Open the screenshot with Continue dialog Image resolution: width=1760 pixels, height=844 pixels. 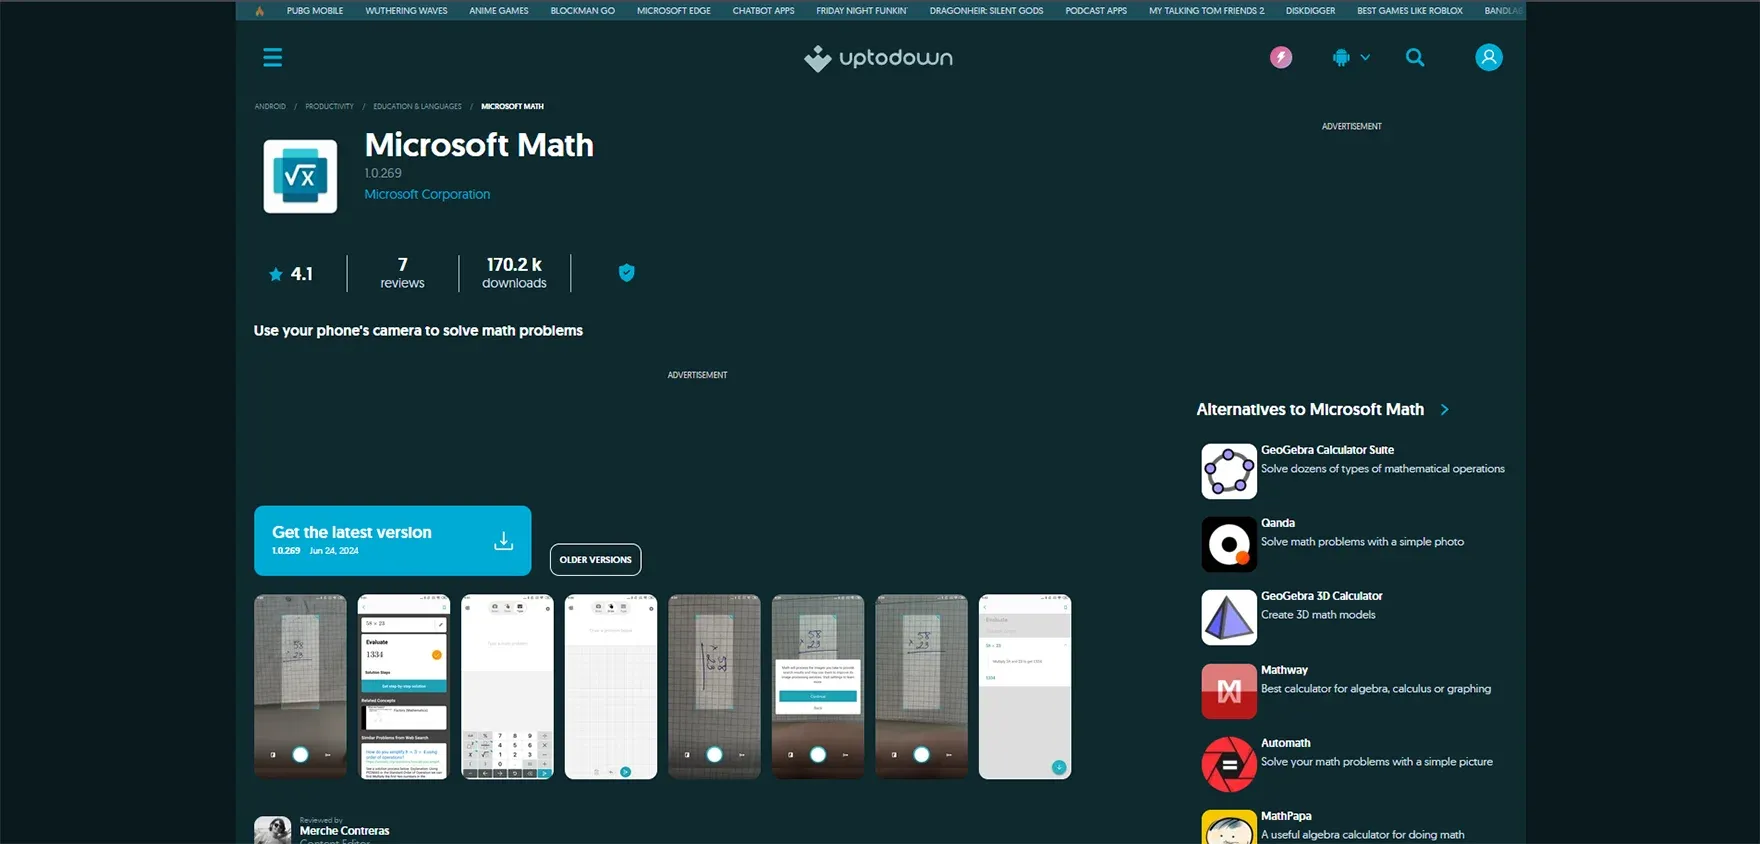[818, 687]
